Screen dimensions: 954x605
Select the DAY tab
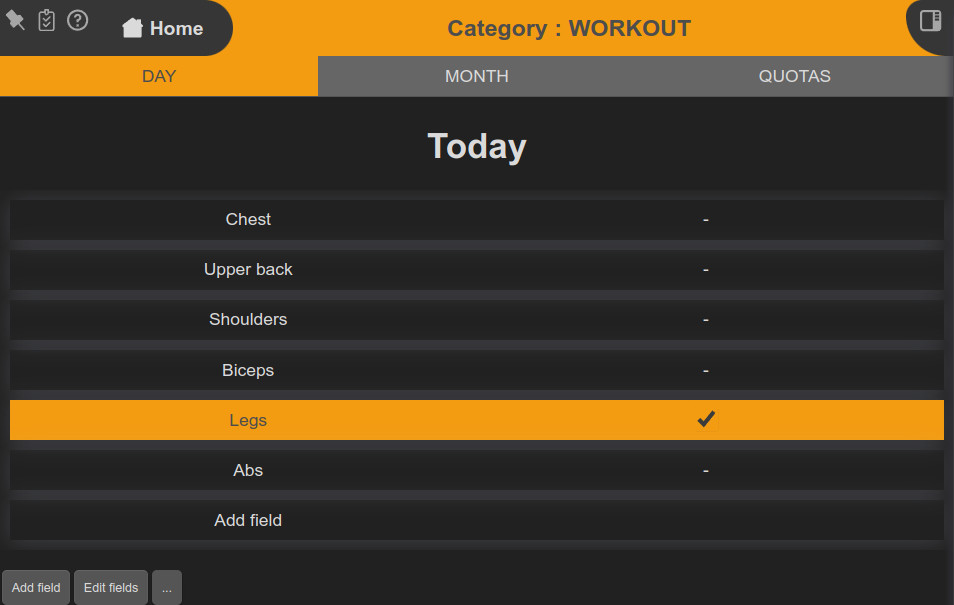(159, 76)
